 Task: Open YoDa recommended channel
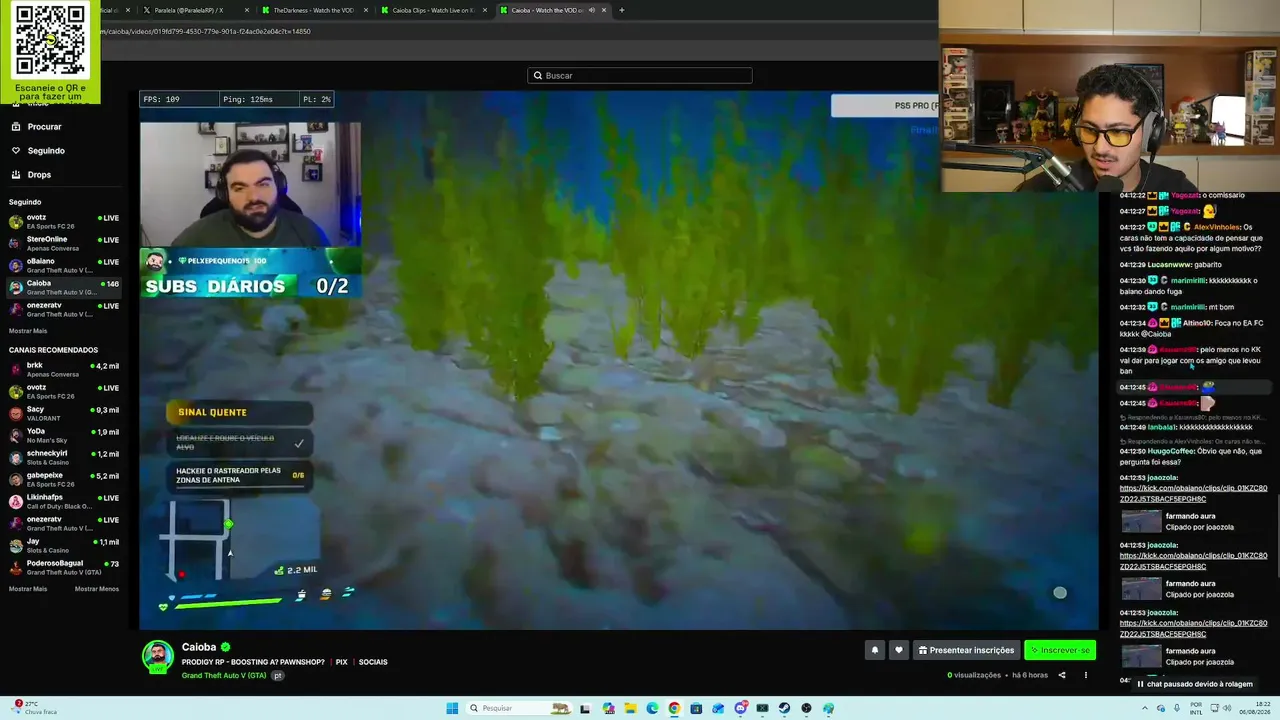click(x=64, y=435)
